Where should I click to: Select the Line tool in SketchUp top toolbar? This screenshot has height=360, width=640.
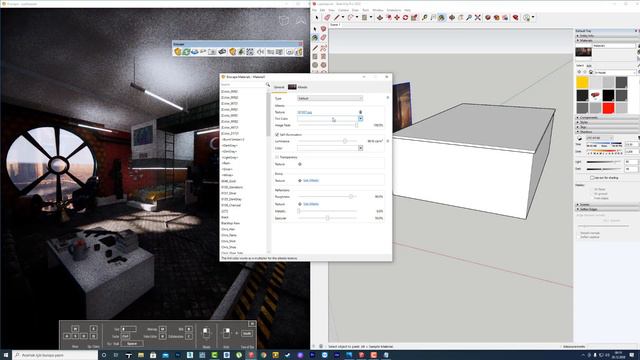[336, 18]
